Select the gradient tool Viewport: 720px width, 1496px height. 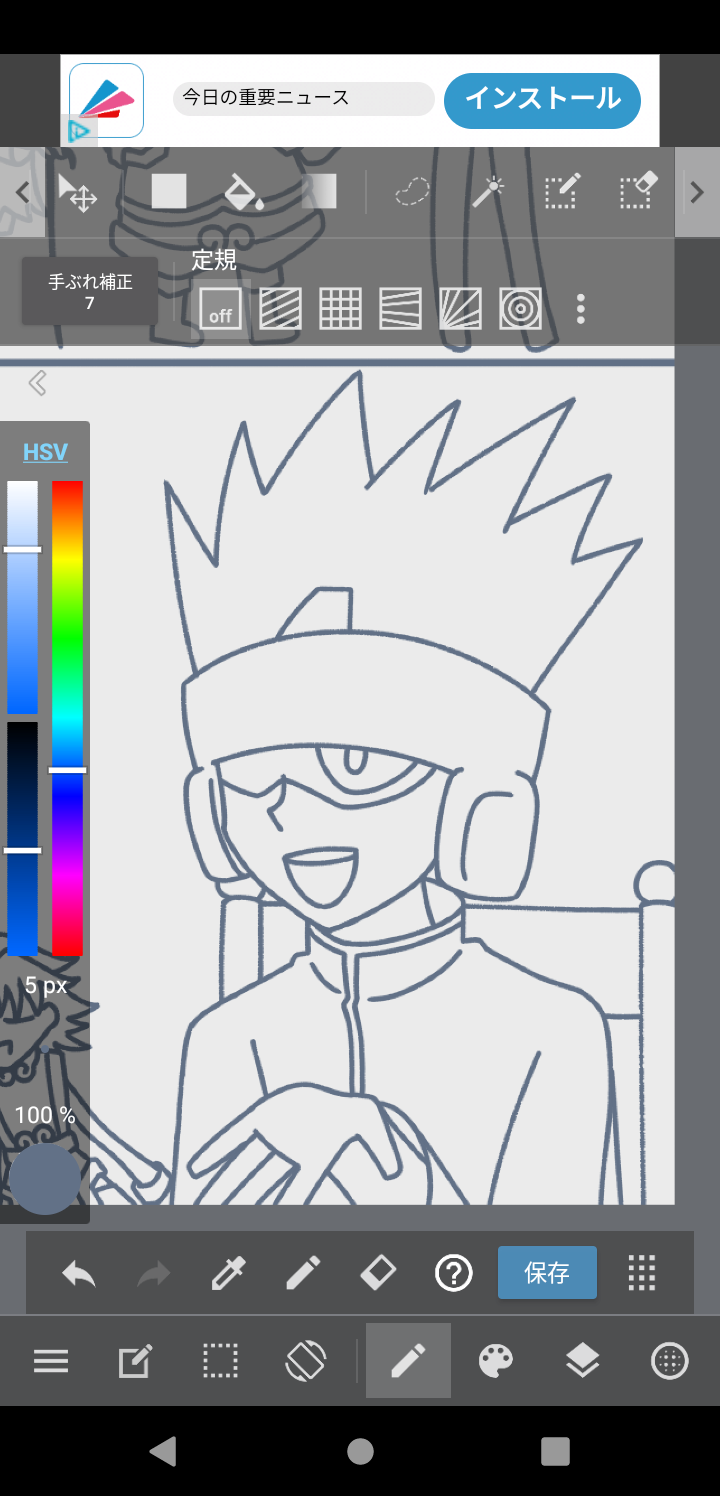tap(319, 191)
